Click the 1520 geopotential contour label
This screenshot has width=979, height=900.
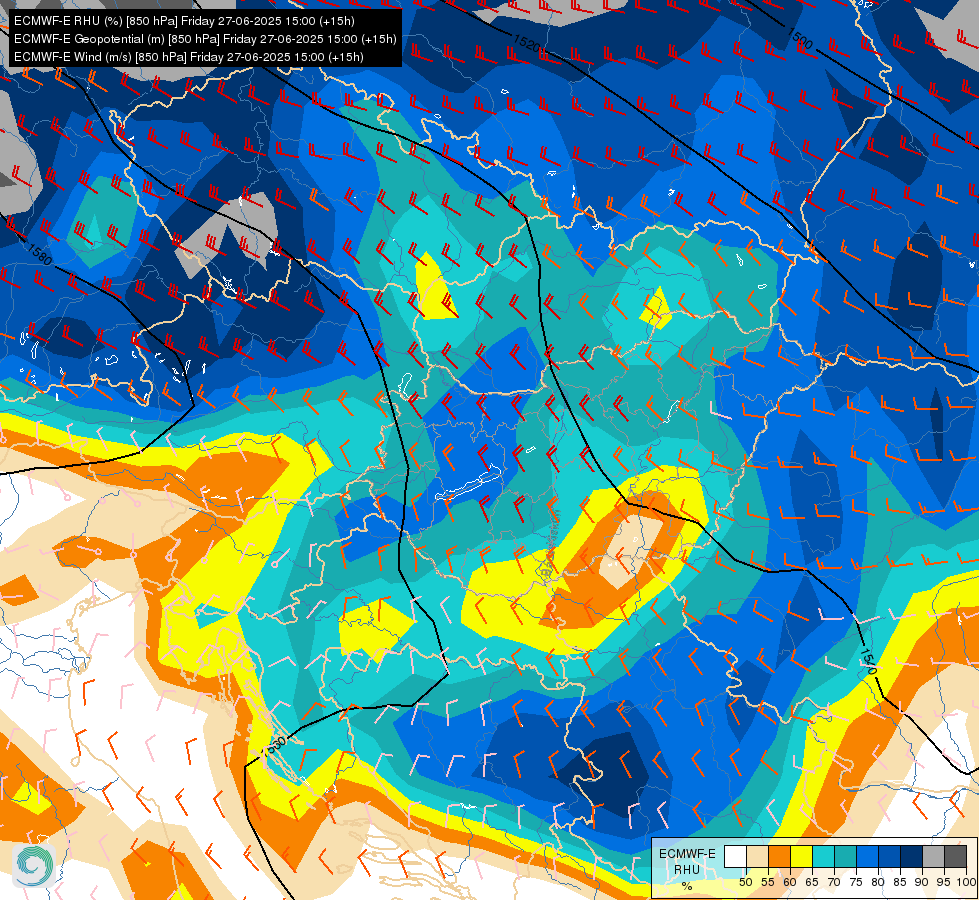point(526,43)
